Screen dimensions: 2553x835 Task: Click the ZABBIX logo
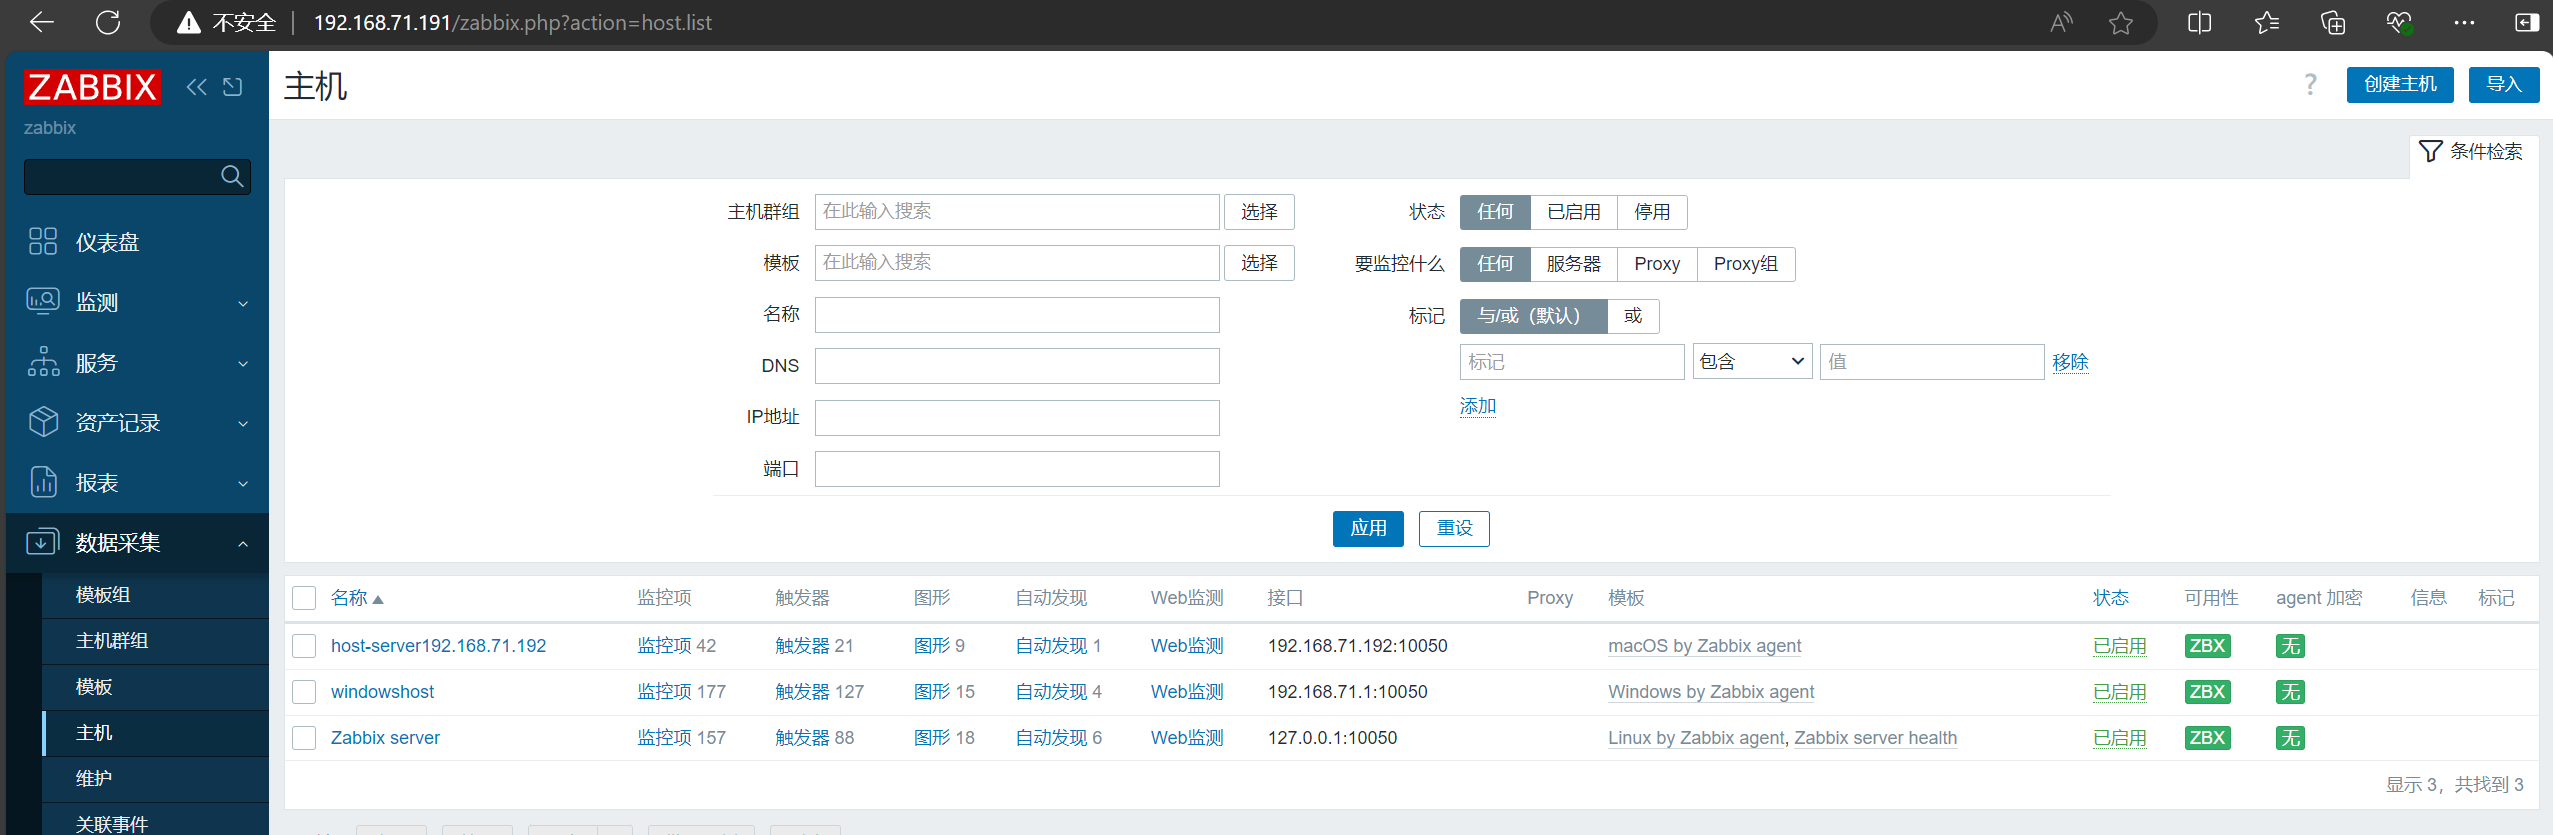point(92,87)
